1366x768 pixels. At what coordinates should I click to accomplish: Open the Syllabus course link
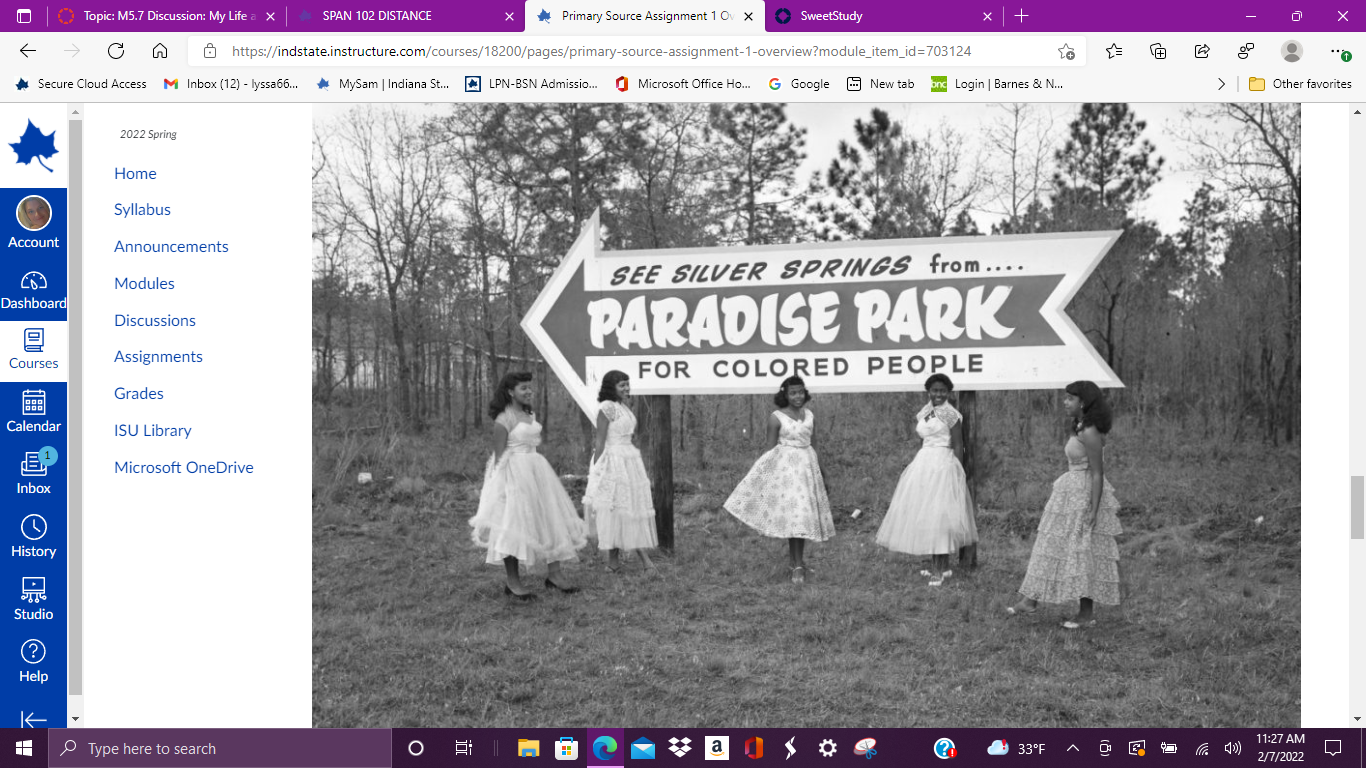(x=142, y=210)
